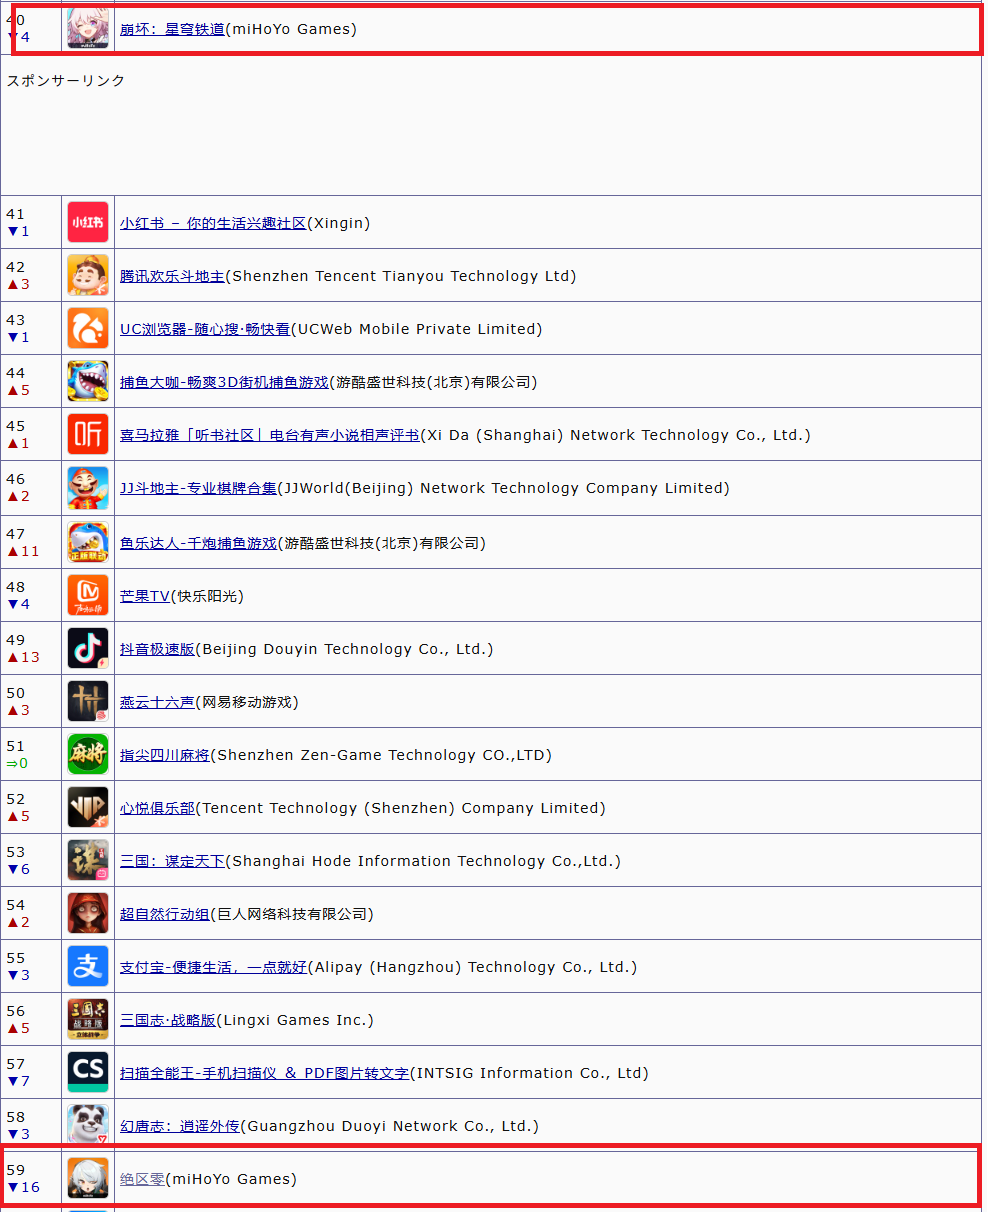Screen dimensions: 988x1212
Task: Open the 三国：谋定天下 link
Action: click(172, 861)
